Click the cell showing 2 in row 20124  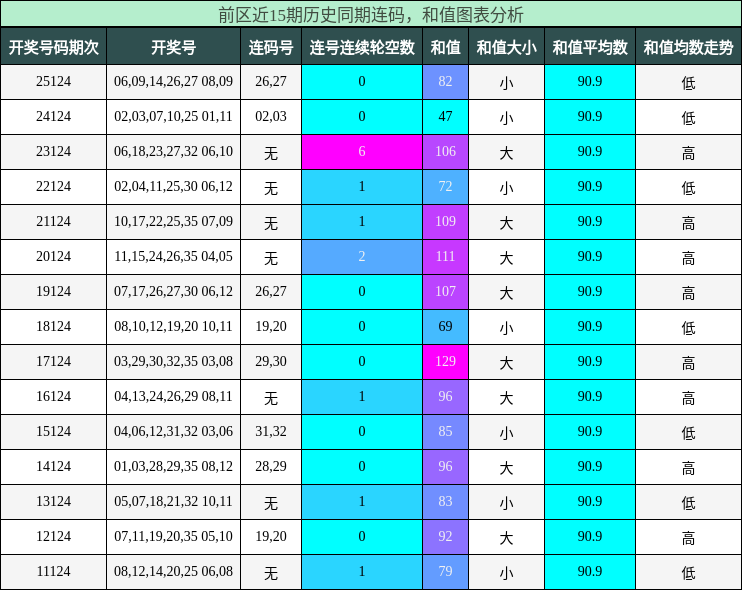362,256
